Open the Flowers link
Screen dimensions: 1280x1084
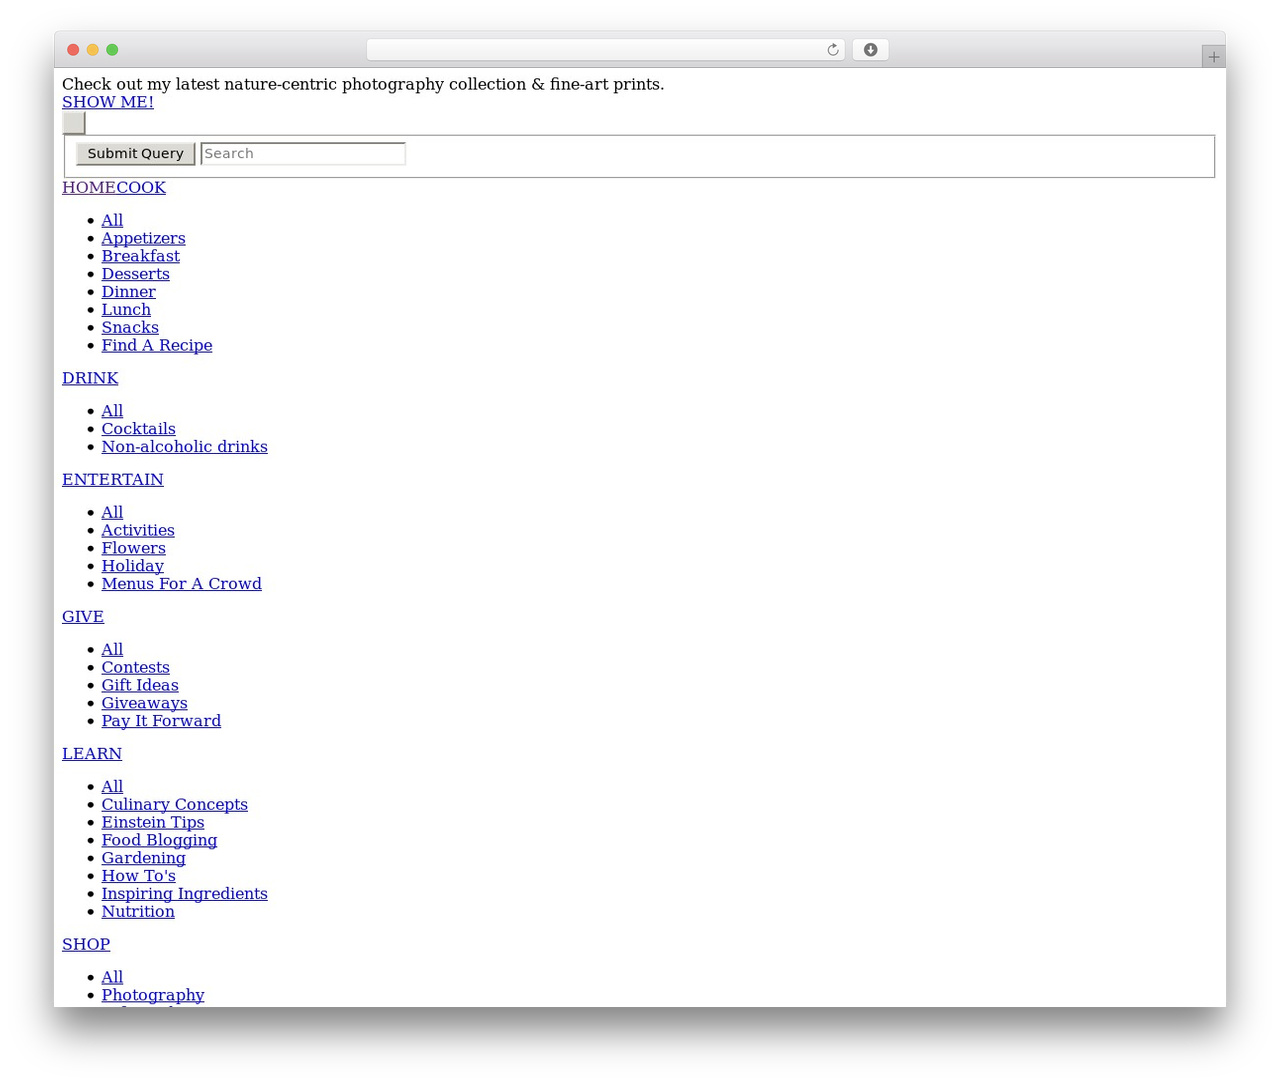click(133, 548)
